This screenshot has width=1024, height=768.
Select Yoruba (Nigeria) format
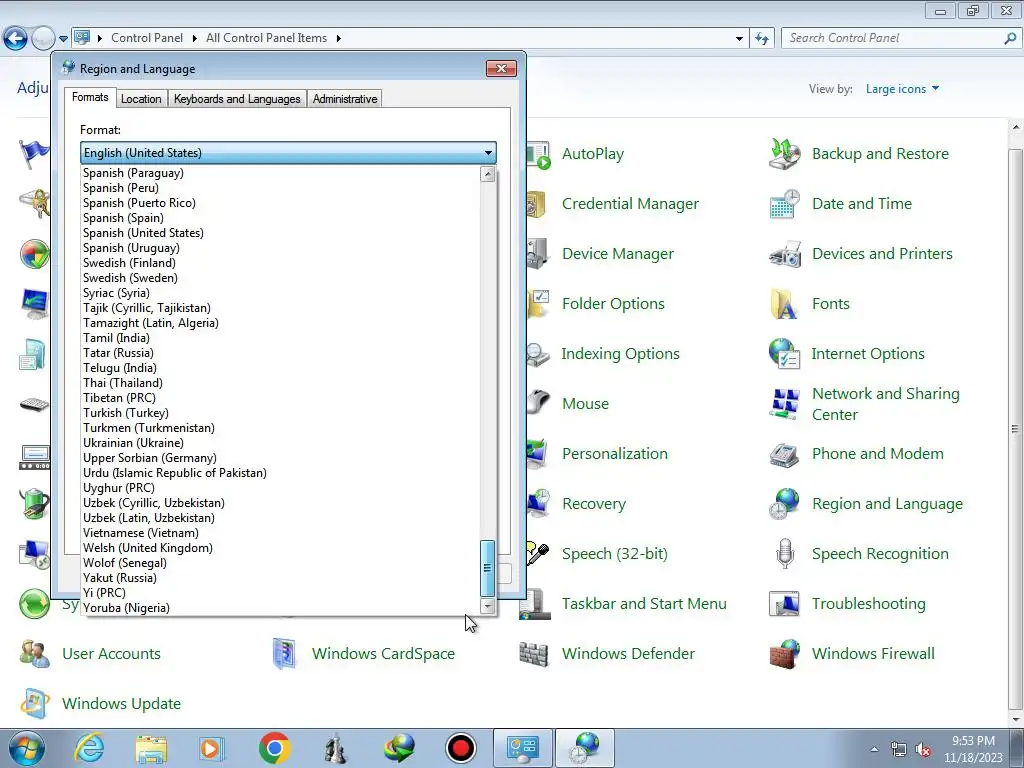click(281, 608)
